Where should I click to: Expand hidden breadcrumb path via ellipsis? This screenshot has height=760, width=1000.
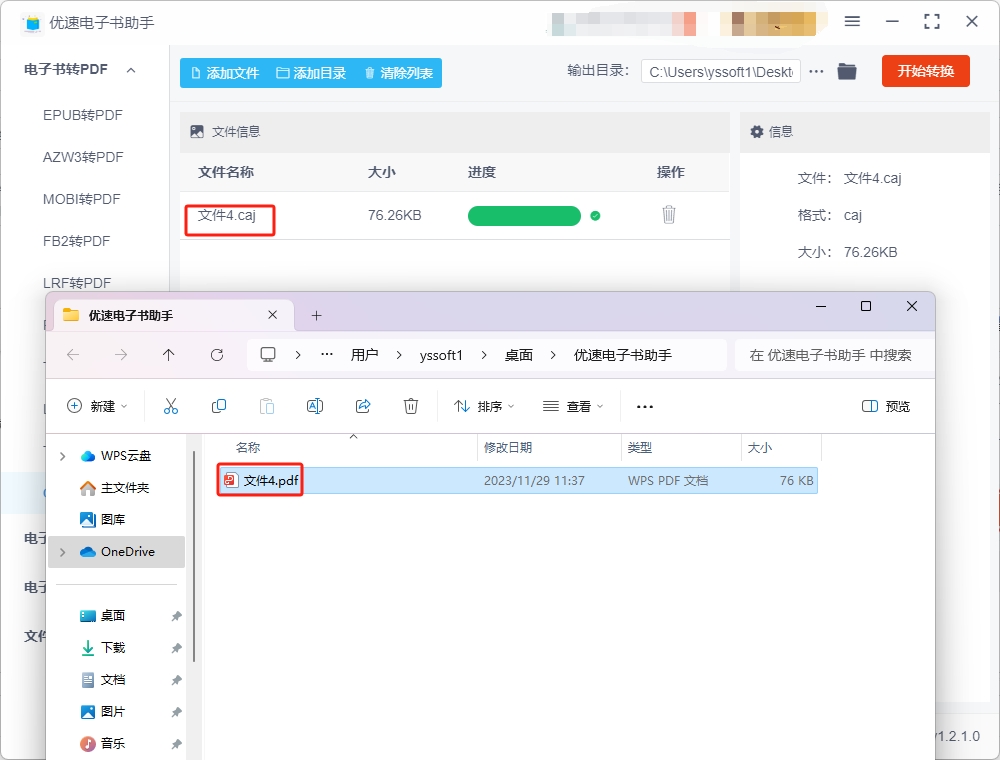(x=327, y=354)
